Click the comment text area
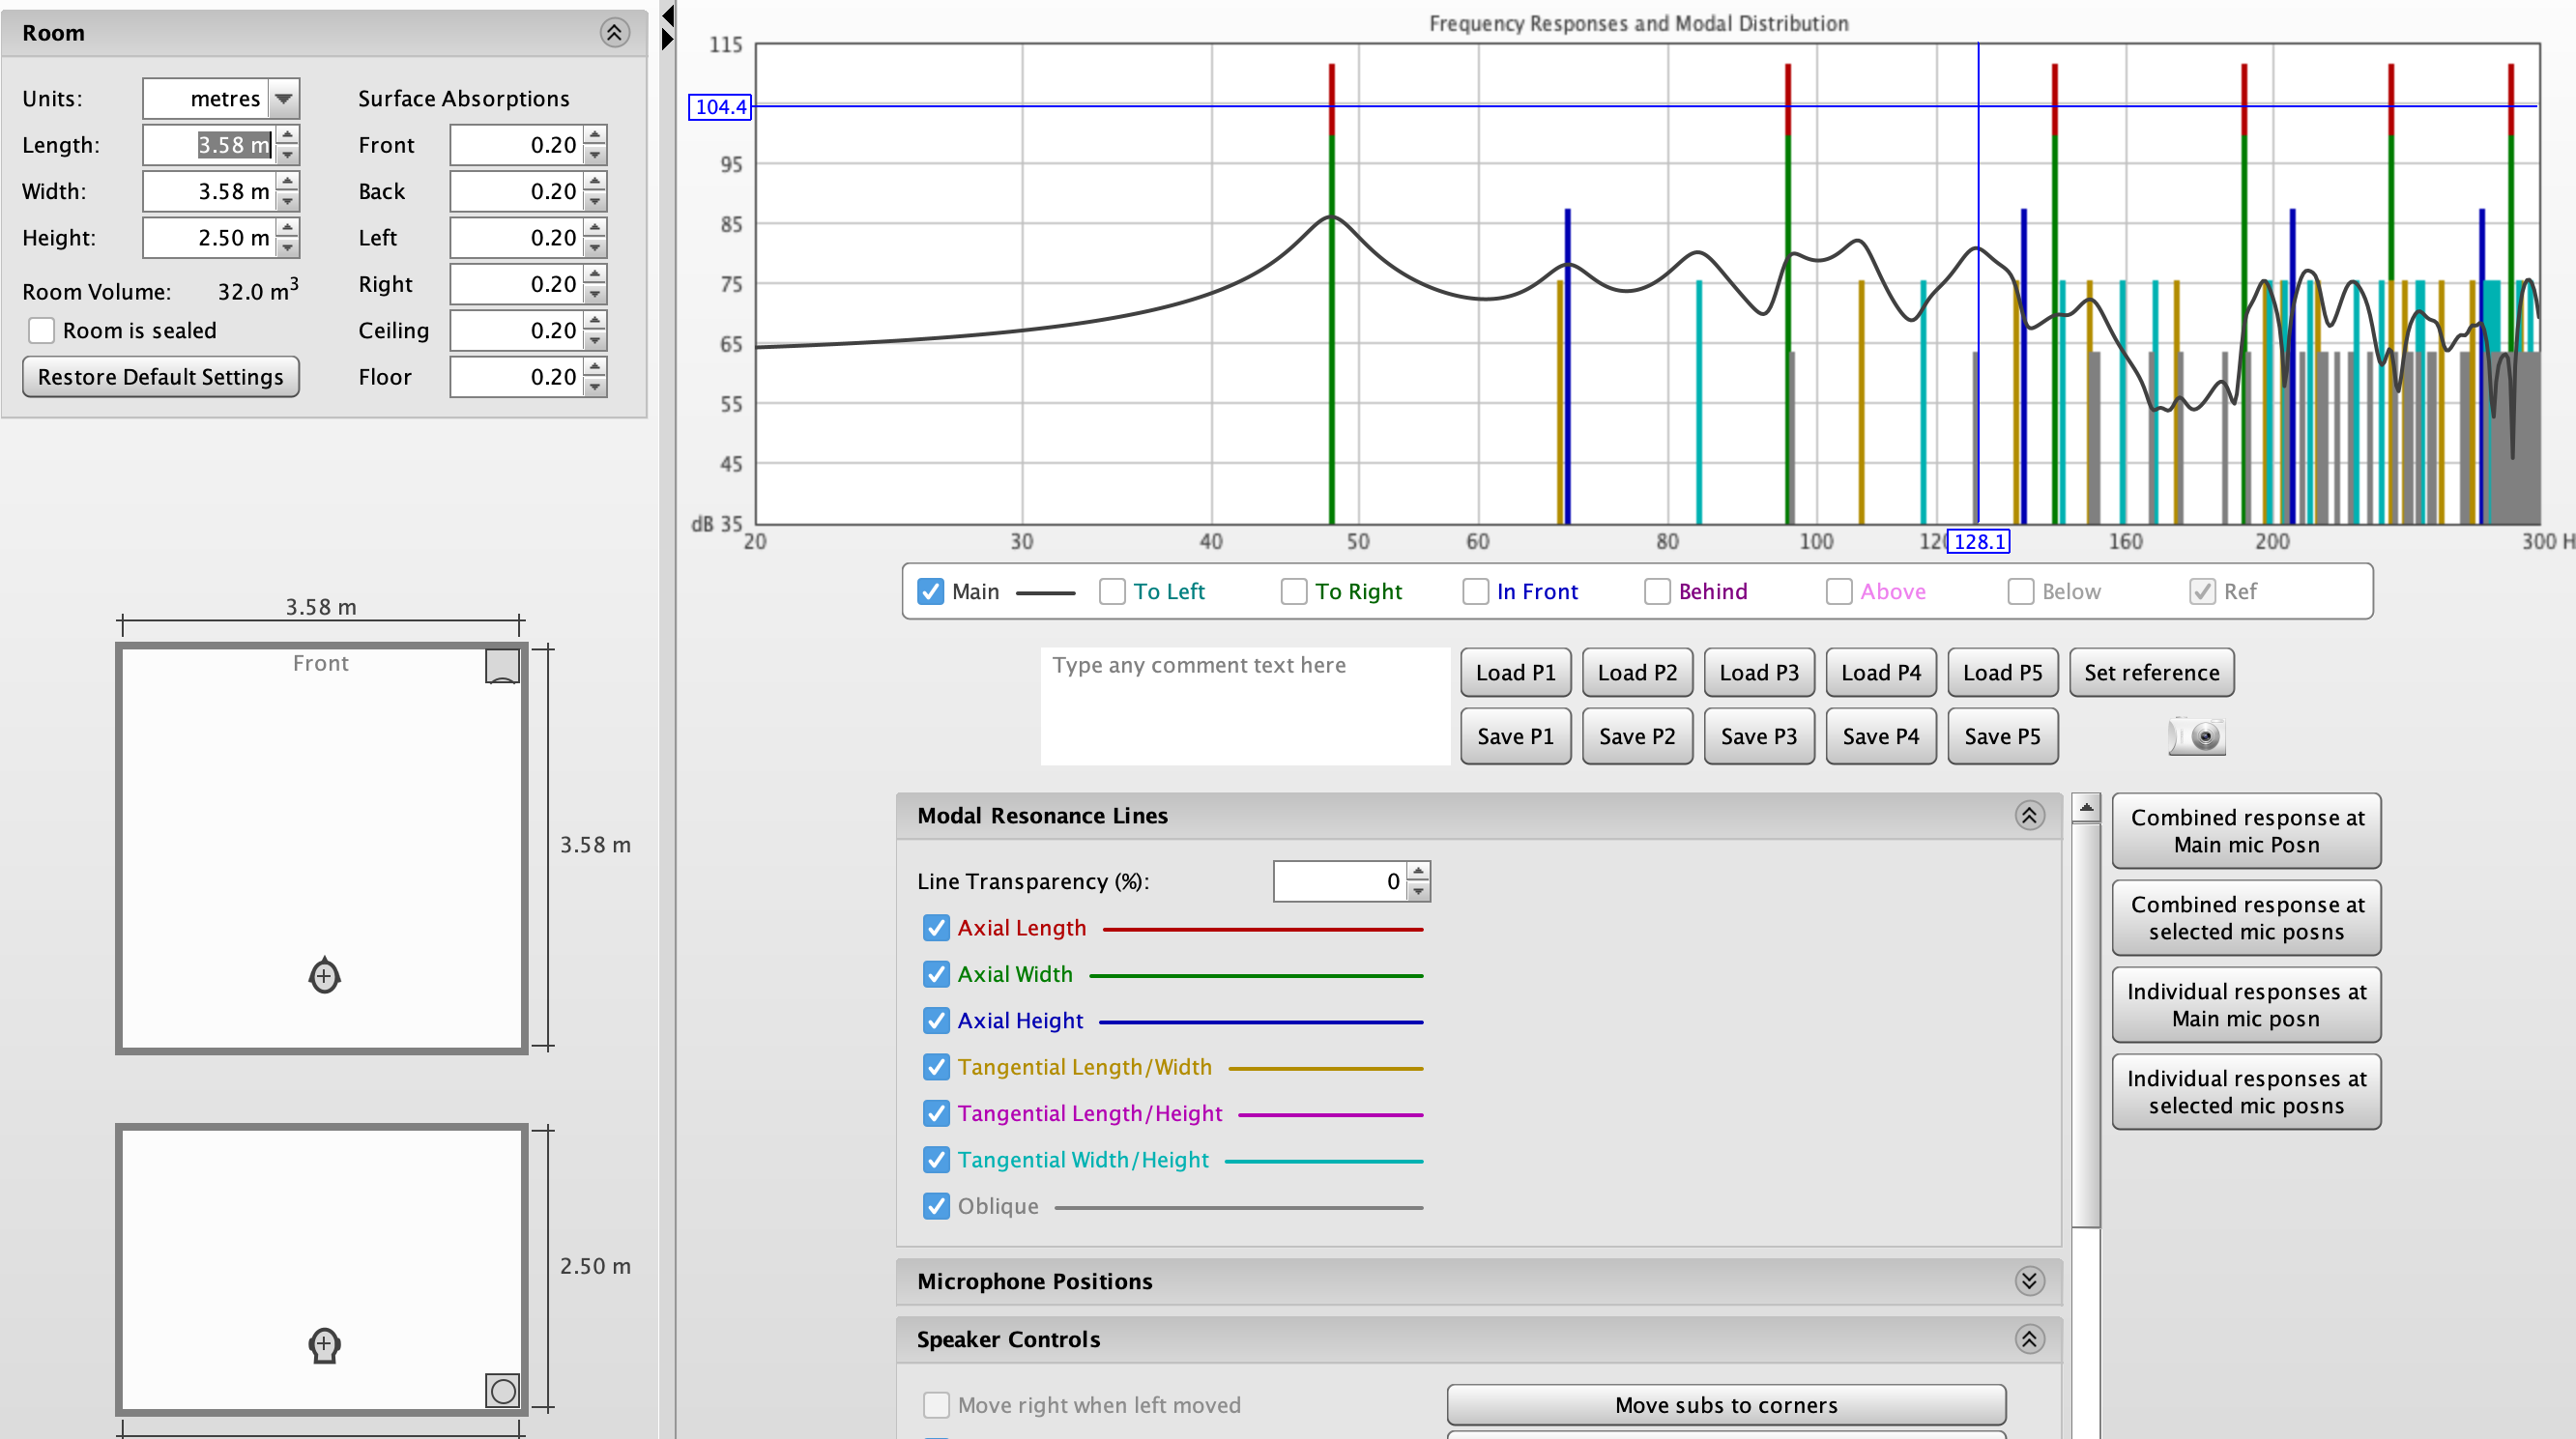This screenshot has height=1439, width=2576. coord(1245,706)
